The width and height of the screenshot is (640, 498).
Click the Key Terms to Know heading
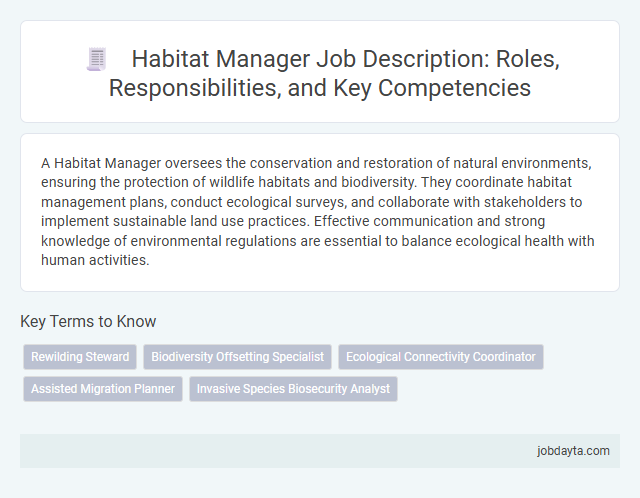coord(88,321)
